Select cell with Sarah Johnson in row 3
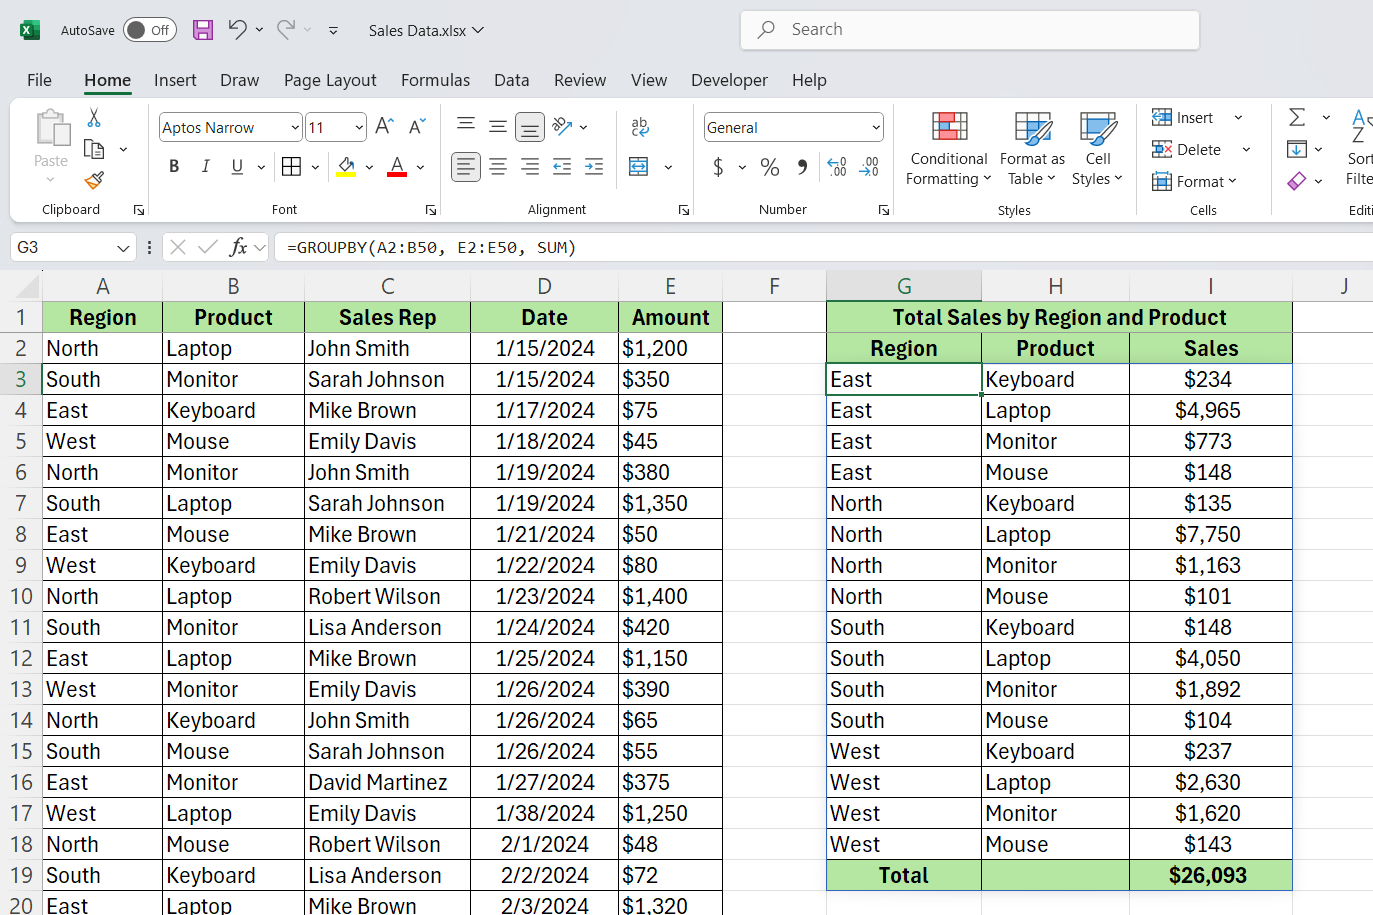The image size is (1373, 915). (x=387, y=379)
